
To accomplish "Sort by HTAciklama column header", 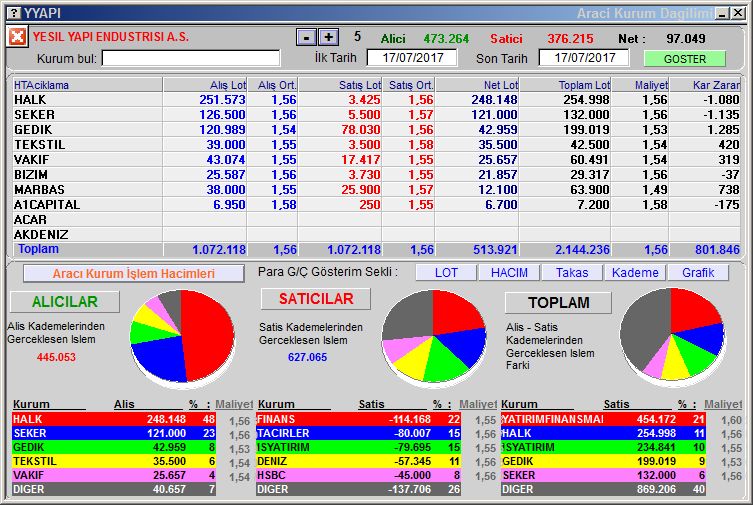I will pos(87,85).
